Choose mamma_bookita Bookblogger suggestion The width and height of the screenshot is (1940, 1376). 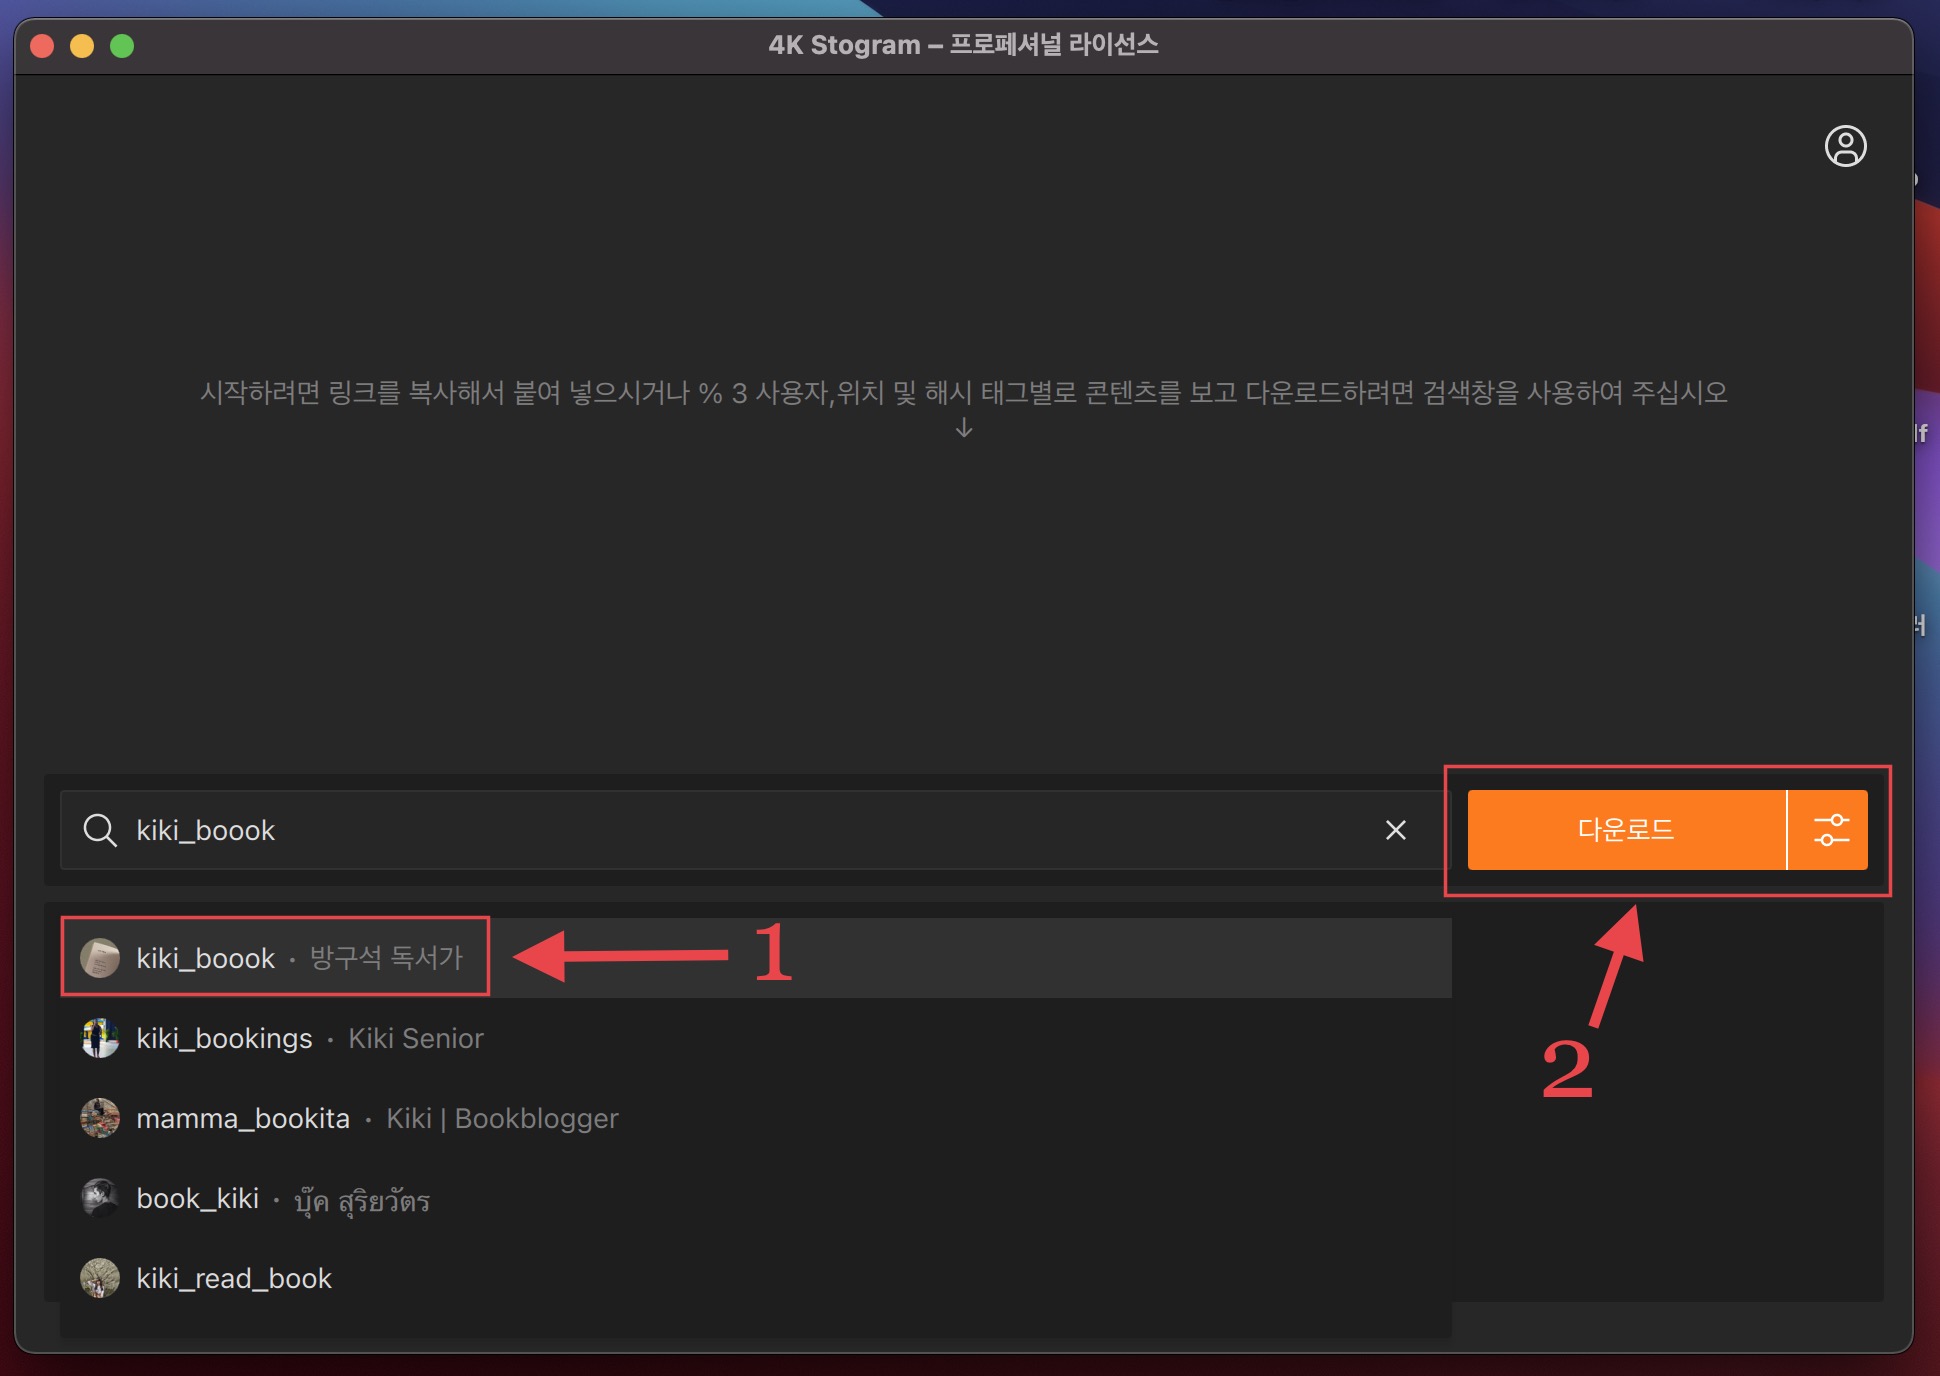point(377,1118)
